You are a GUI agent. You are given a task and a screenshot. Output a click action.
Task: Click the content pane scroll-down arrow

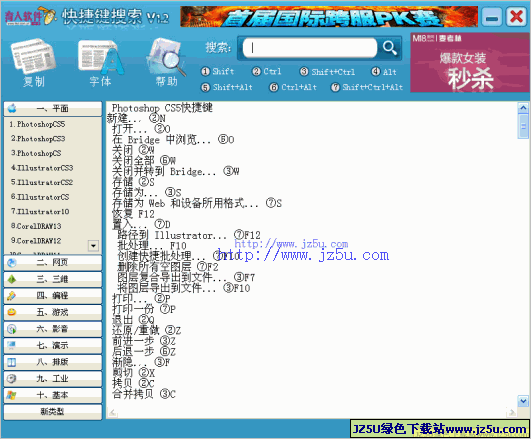(523, 401)
